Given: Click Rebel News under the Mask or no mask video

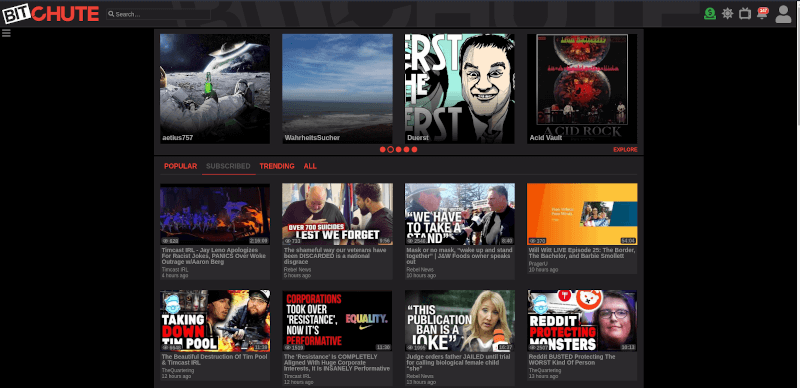Looking at the screenshot, I should [420, 269].
